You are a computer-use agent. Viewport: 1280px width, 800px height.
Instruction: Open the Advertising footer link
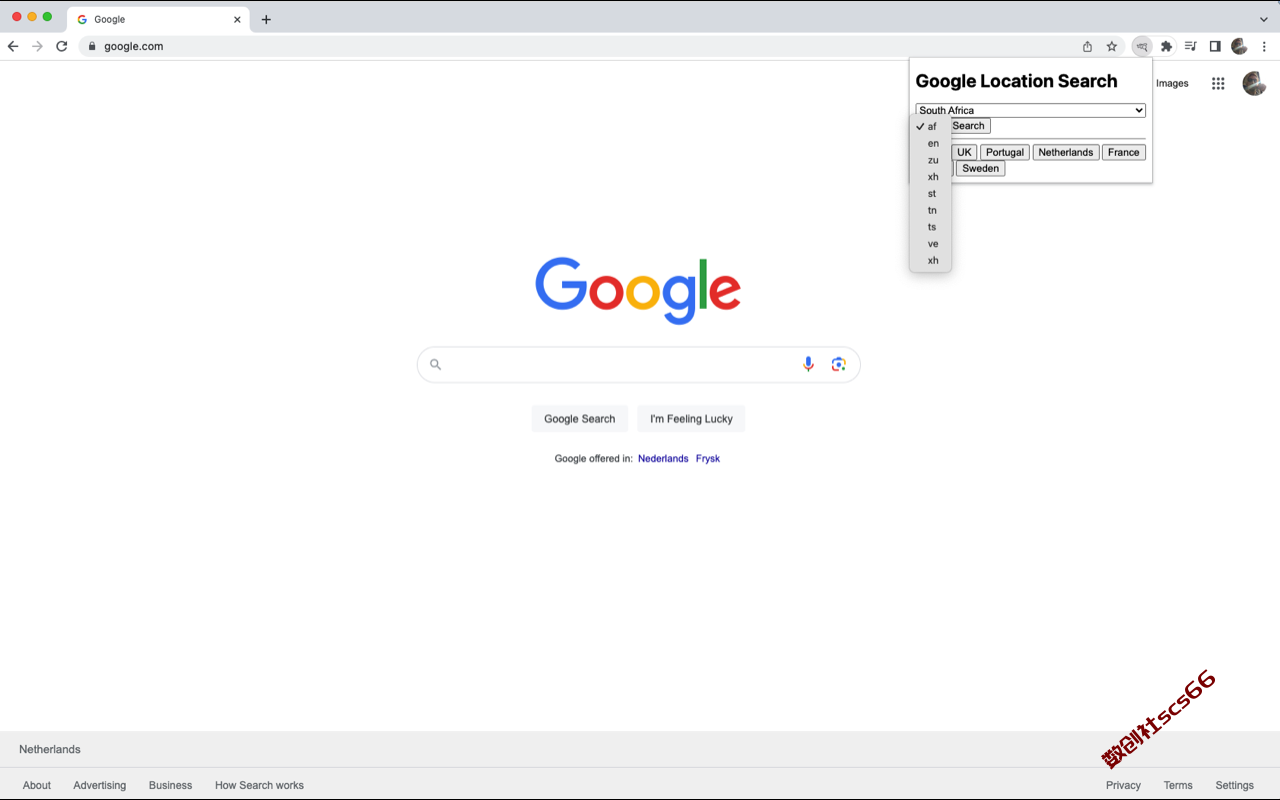click(100, 785)
